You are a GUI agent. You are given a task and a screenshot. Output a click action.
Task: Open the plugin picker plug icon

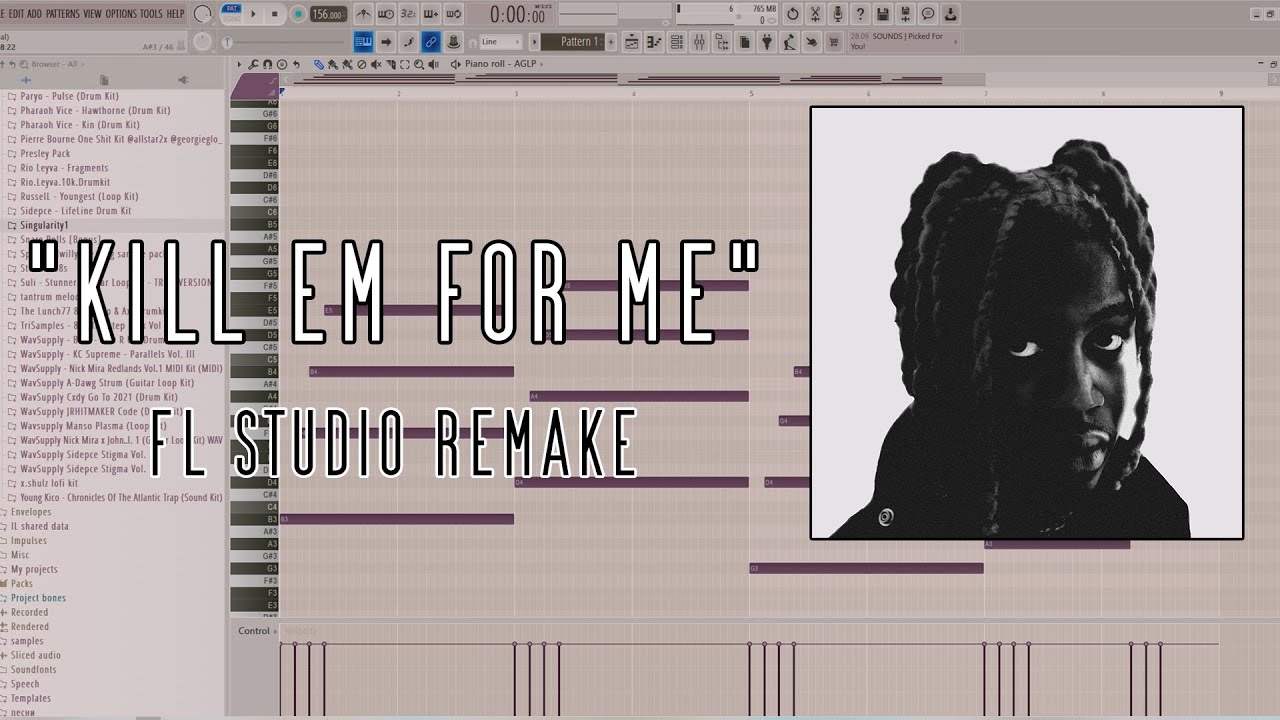point(767,42)
